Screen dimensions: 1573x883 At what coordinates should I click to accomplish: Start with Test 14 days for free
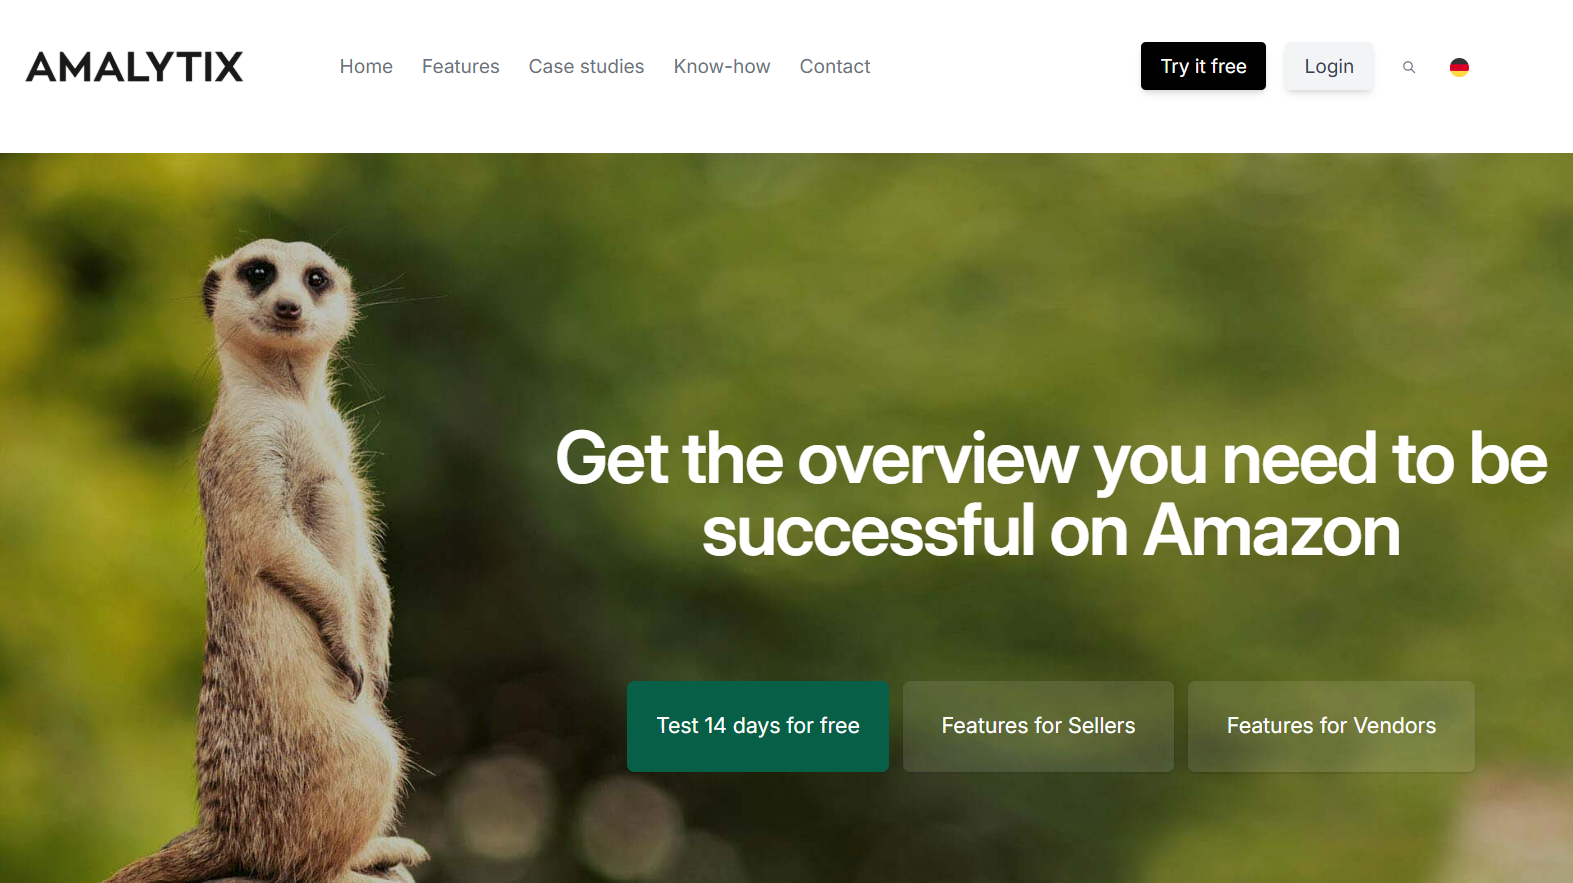(758, 726)
